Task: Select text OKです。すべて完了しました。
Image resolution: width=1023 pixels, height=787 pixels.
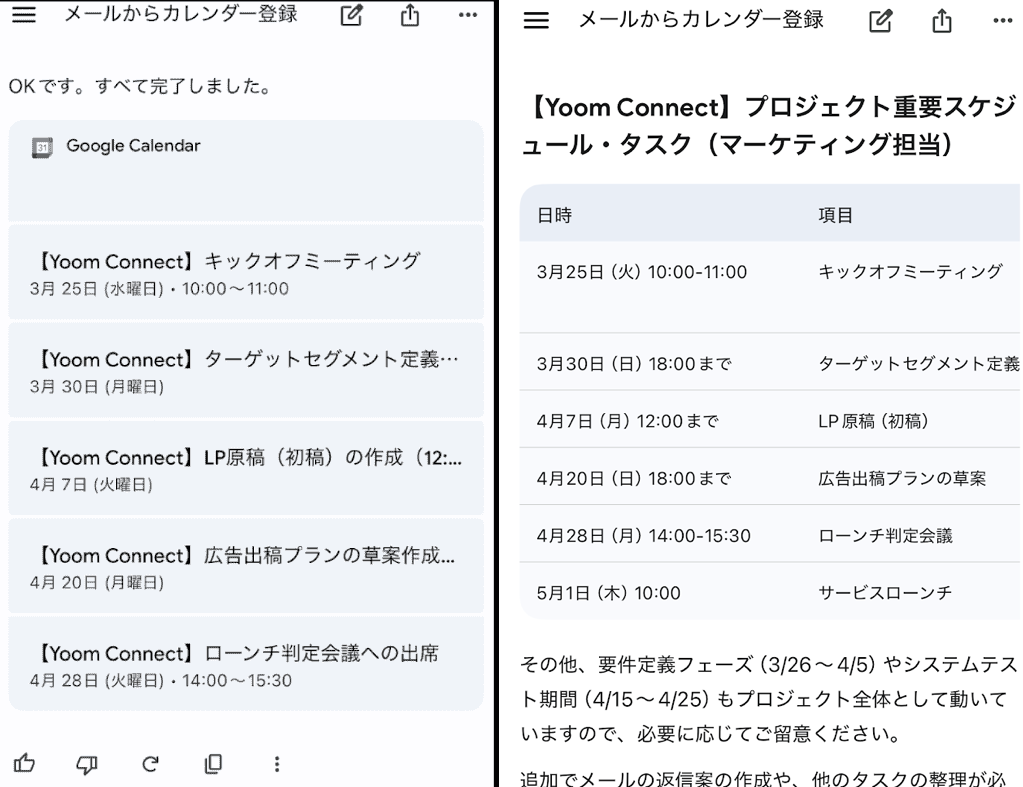Action: [x=140, y=86]
